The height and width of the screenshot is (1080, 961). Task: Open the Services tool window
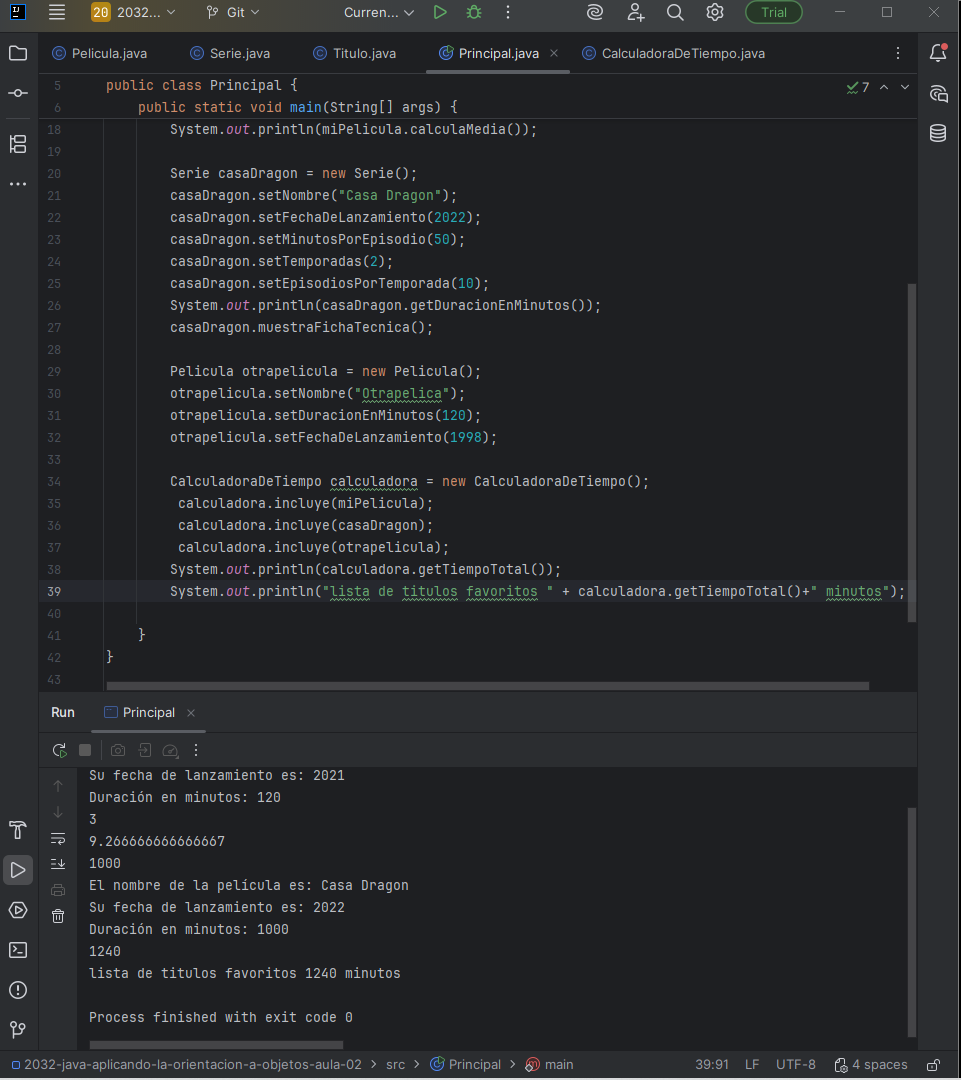tap(18, 910)
